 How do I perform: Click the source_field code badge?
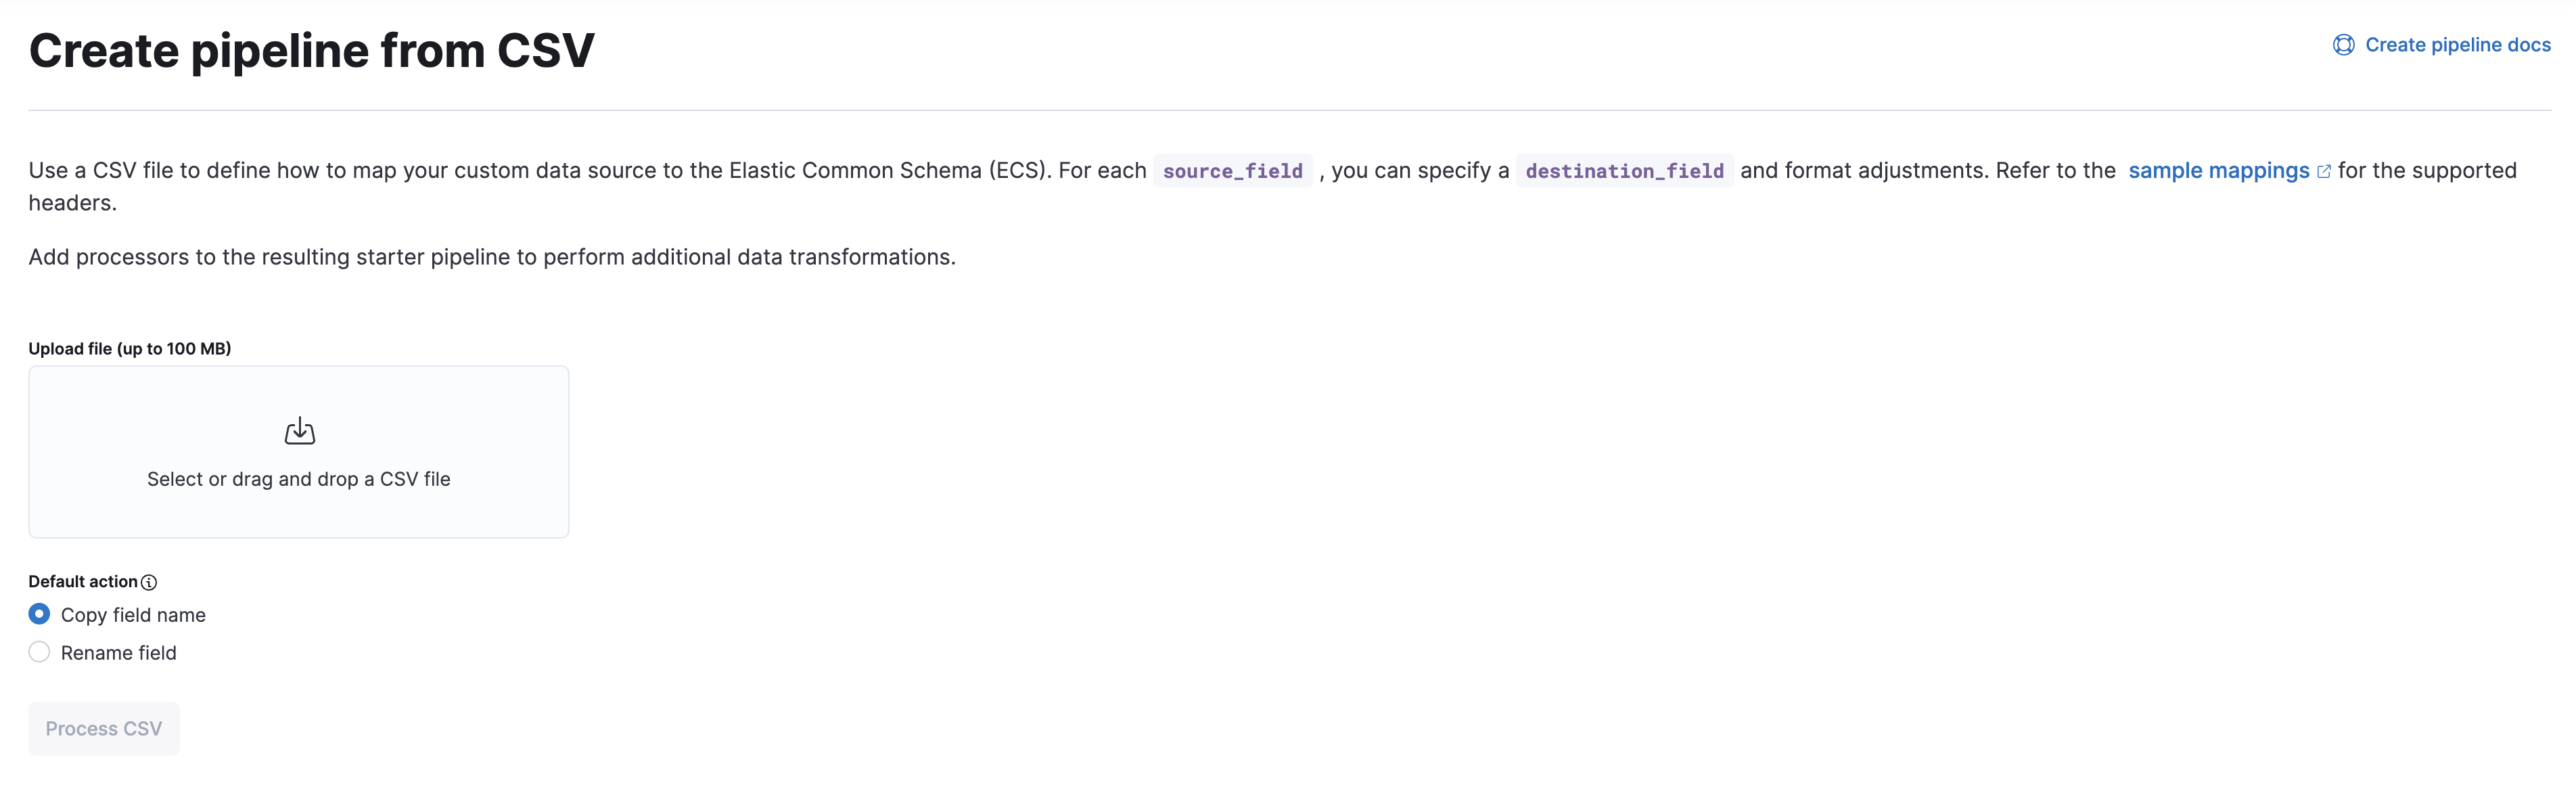[x=1233, y=171]
